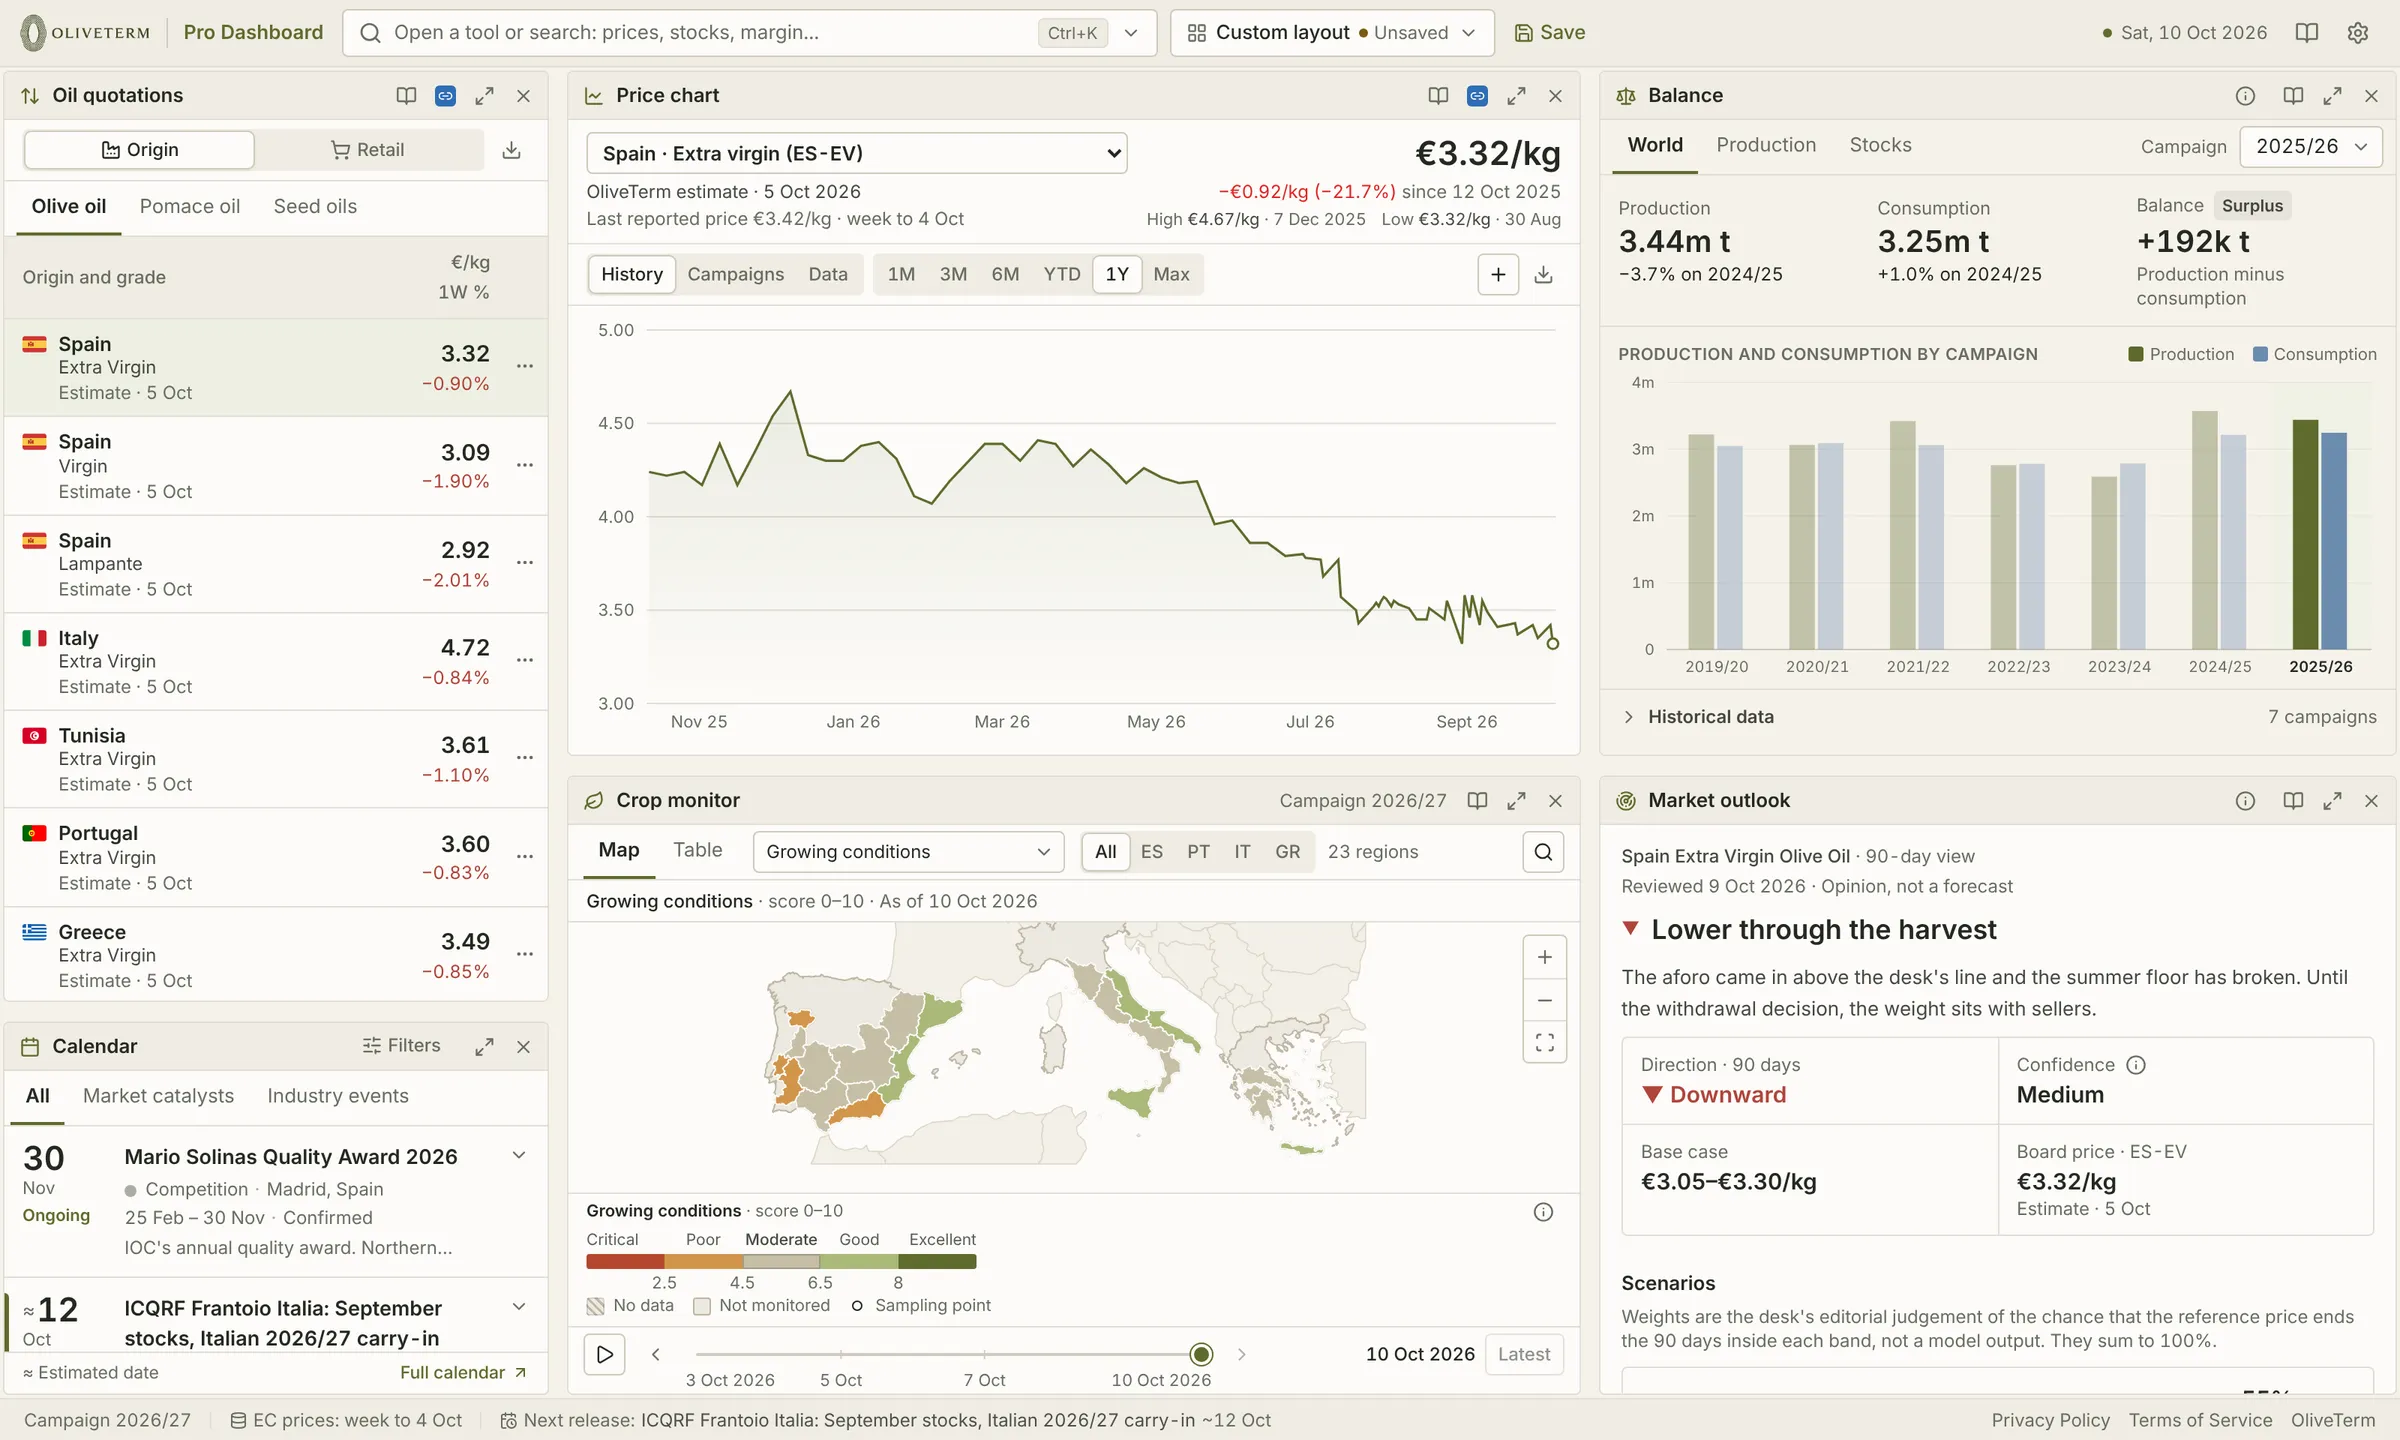
Task: Open the Custom layout dropdown
Action: 1332,33
